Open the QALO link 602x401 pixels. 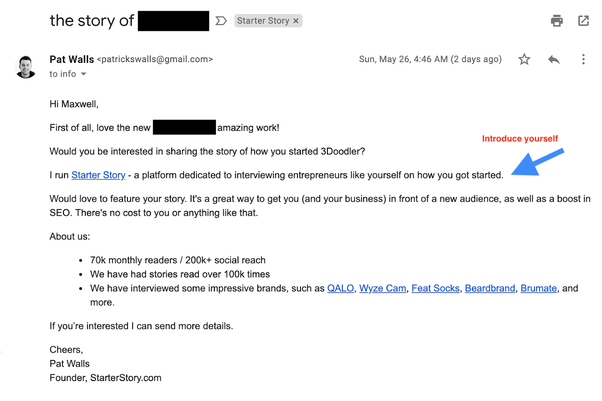339,288
